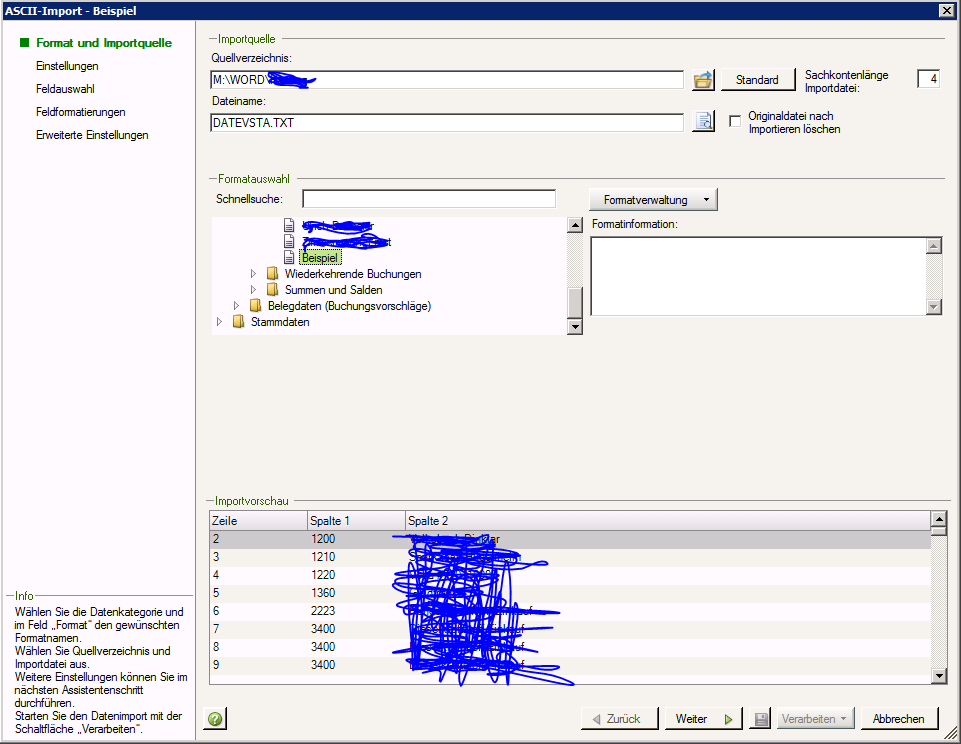
Task: Expand the Stammdaten tree node
Action: pos(220,322)
